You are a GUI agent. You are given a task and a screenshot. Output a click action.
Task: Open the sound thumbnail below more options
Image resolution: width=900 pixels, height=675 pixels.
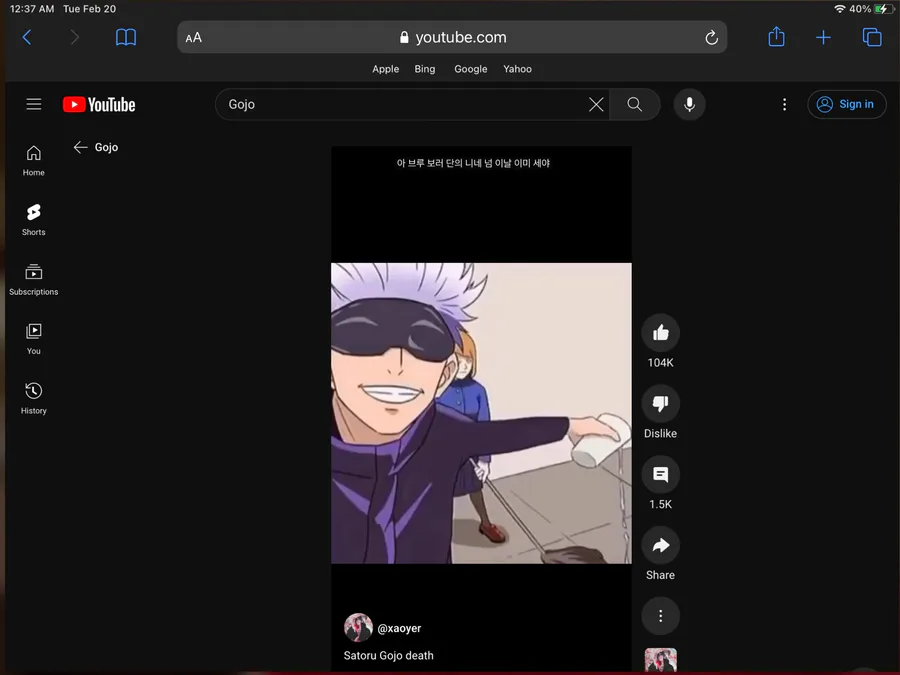point(660,660)
